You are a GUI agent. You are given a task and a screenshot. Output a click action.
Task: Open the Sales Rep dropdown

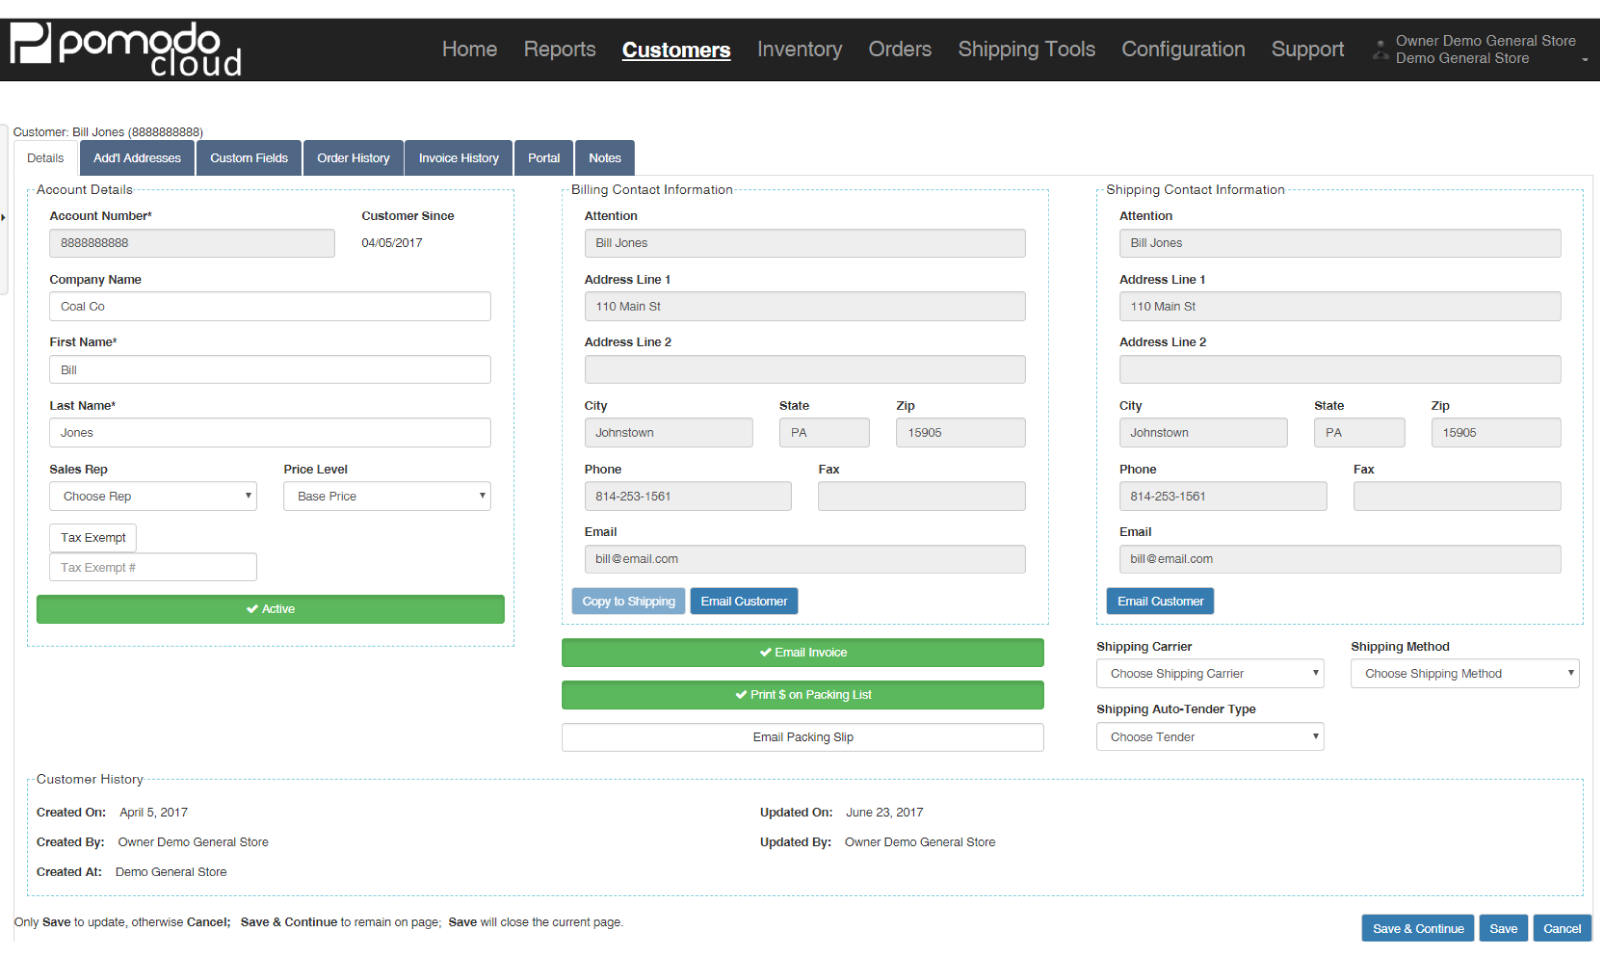pos(153,497)
